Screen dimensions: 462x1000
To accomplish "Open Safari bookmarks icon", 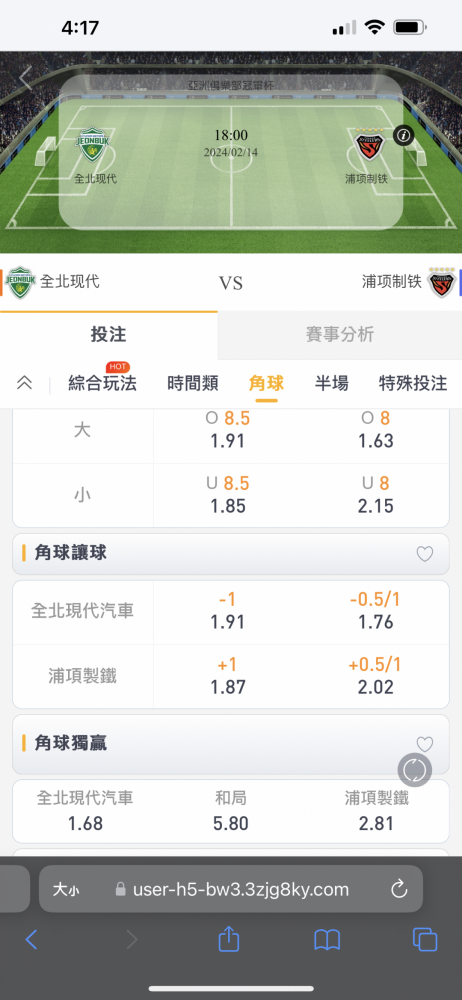I will (x=327, y=939).
